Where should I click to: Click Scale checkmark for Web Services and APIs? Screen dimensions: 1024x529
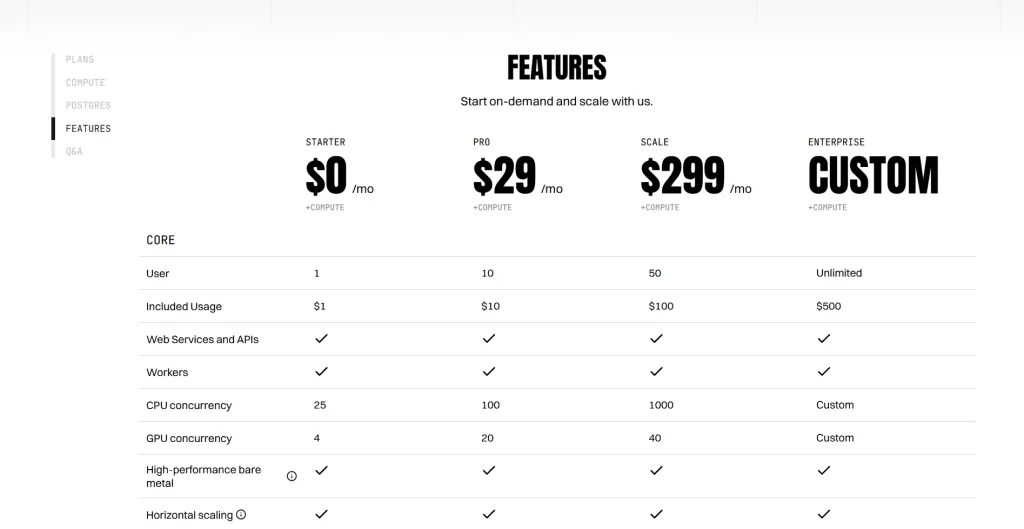click(x=656, y=338)
